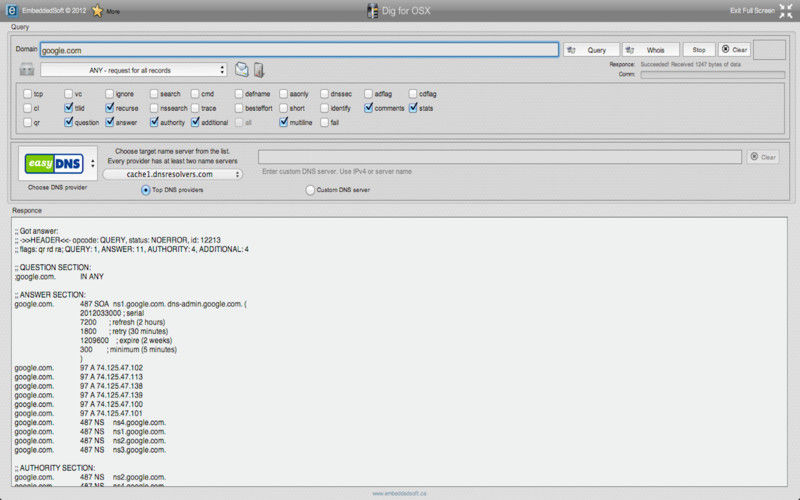The image size is (800, 500).
Task: Check the search option
Action: click(x=154, y=94)
